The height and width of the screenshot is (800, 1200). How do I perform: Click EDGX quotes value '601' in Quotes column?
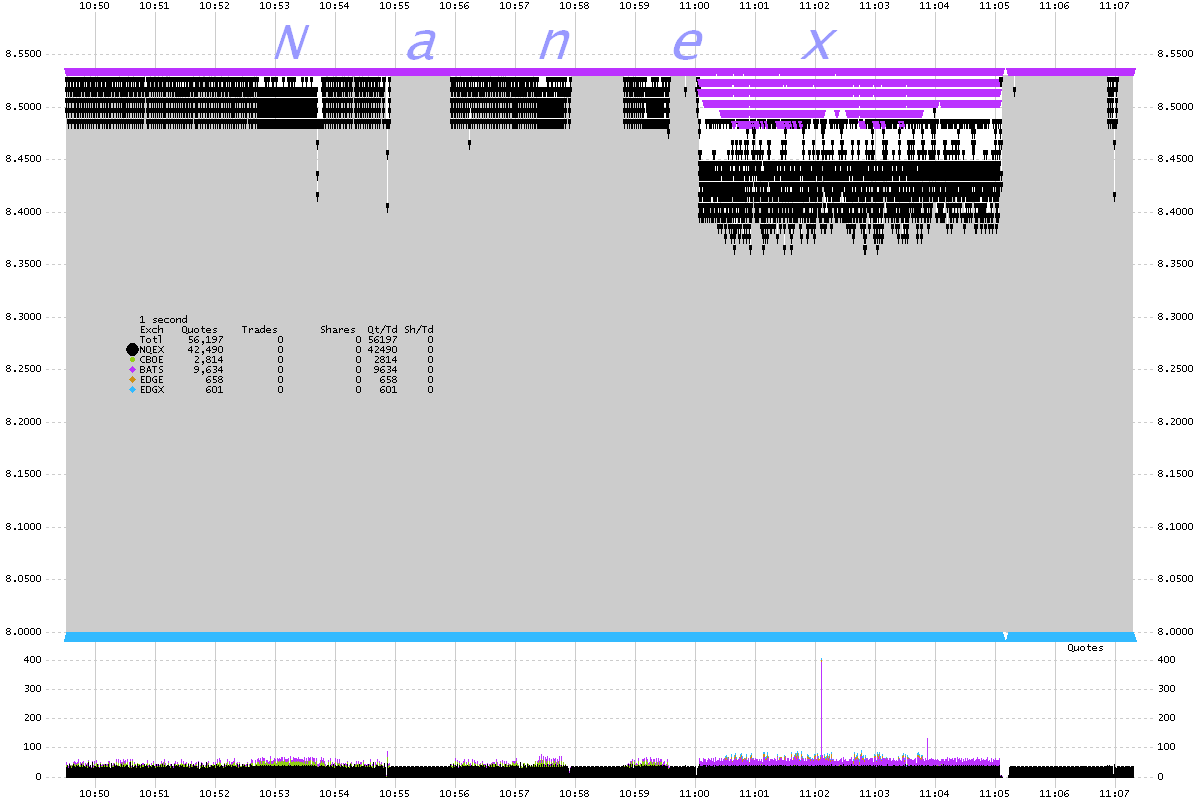tap(214, 390)
